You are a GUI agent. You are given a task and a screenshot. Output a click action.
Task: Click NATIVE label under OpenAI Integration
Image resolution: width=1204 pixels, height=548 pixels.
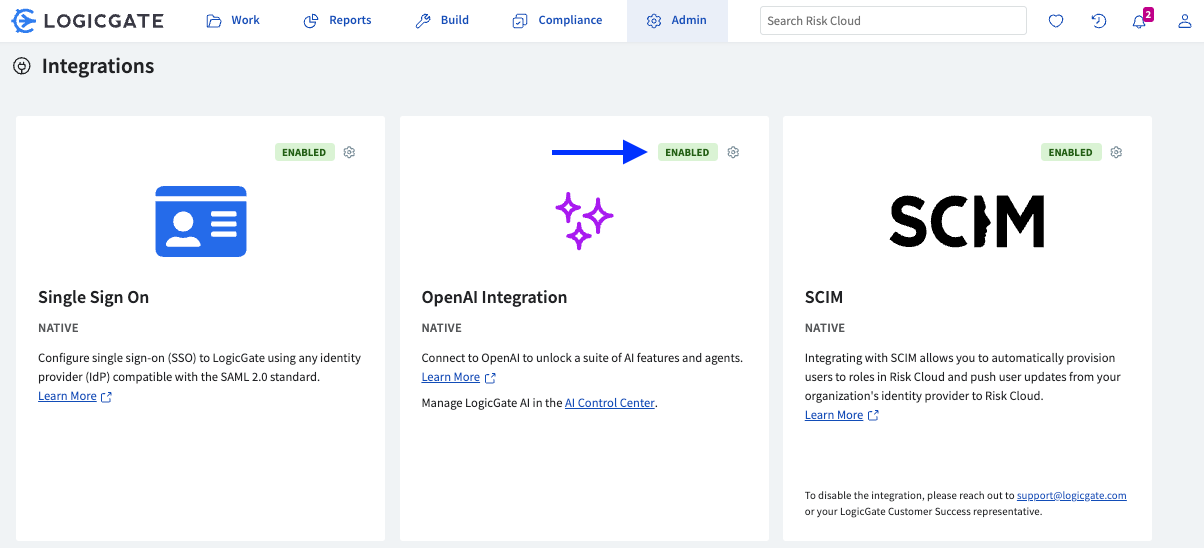click(442, 328)
